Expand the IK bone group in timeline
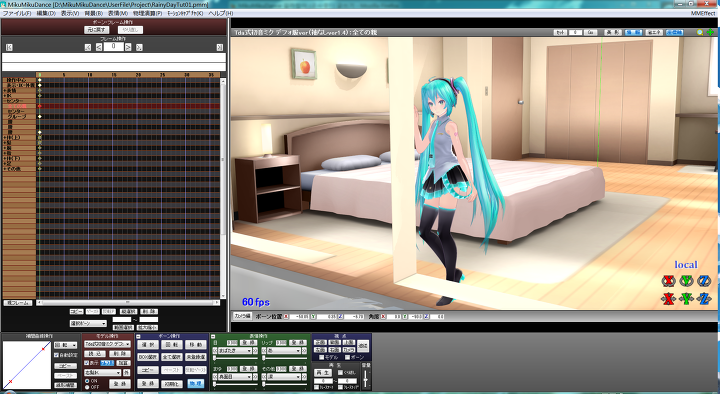Viewport: 720px width, 394px height. pos(5,96)
